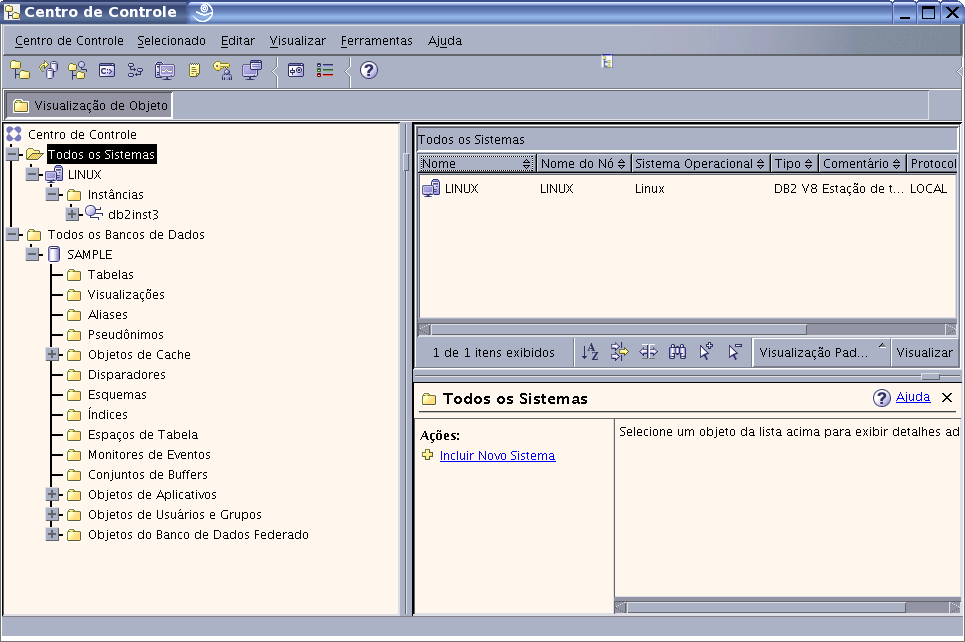Open the Selecionado menu
The width and height of the screenshot is (965, 642).
click(171, 41)
